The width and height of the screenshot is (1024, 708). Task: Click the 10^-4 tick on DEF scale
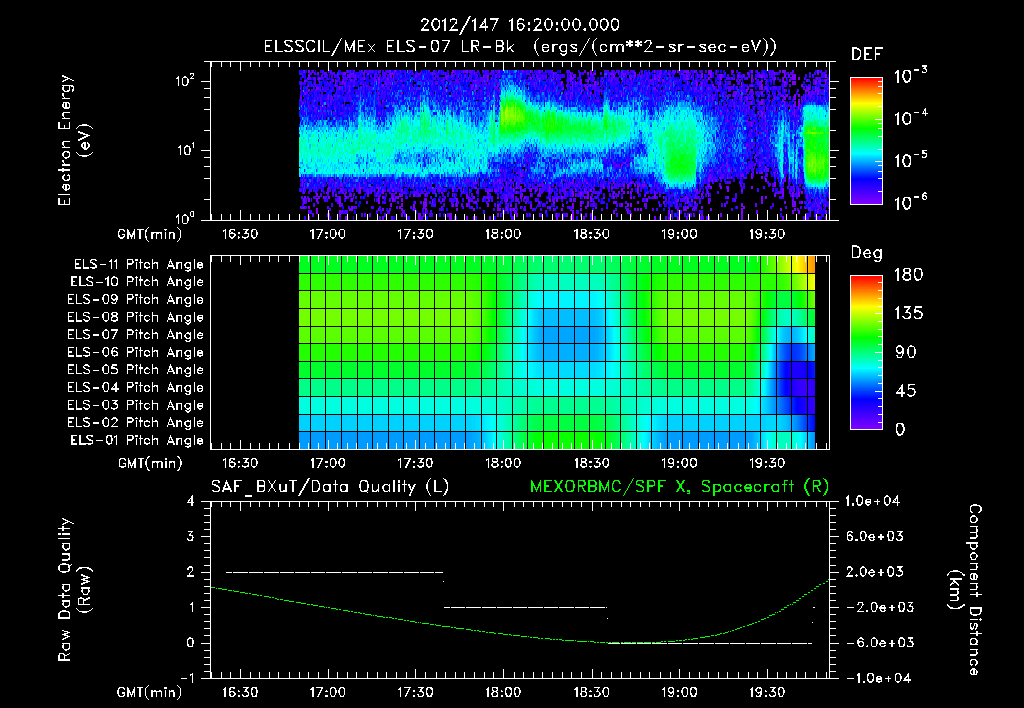(910, 118)
